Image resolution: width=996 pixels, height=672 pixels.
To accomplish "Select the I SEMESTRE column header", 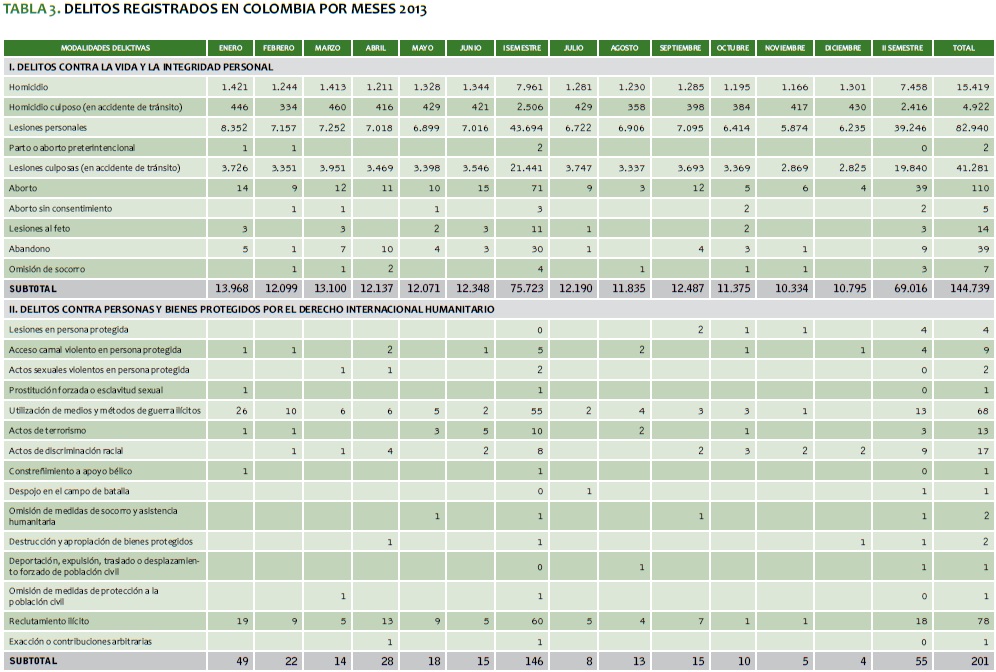I will 522,48.
